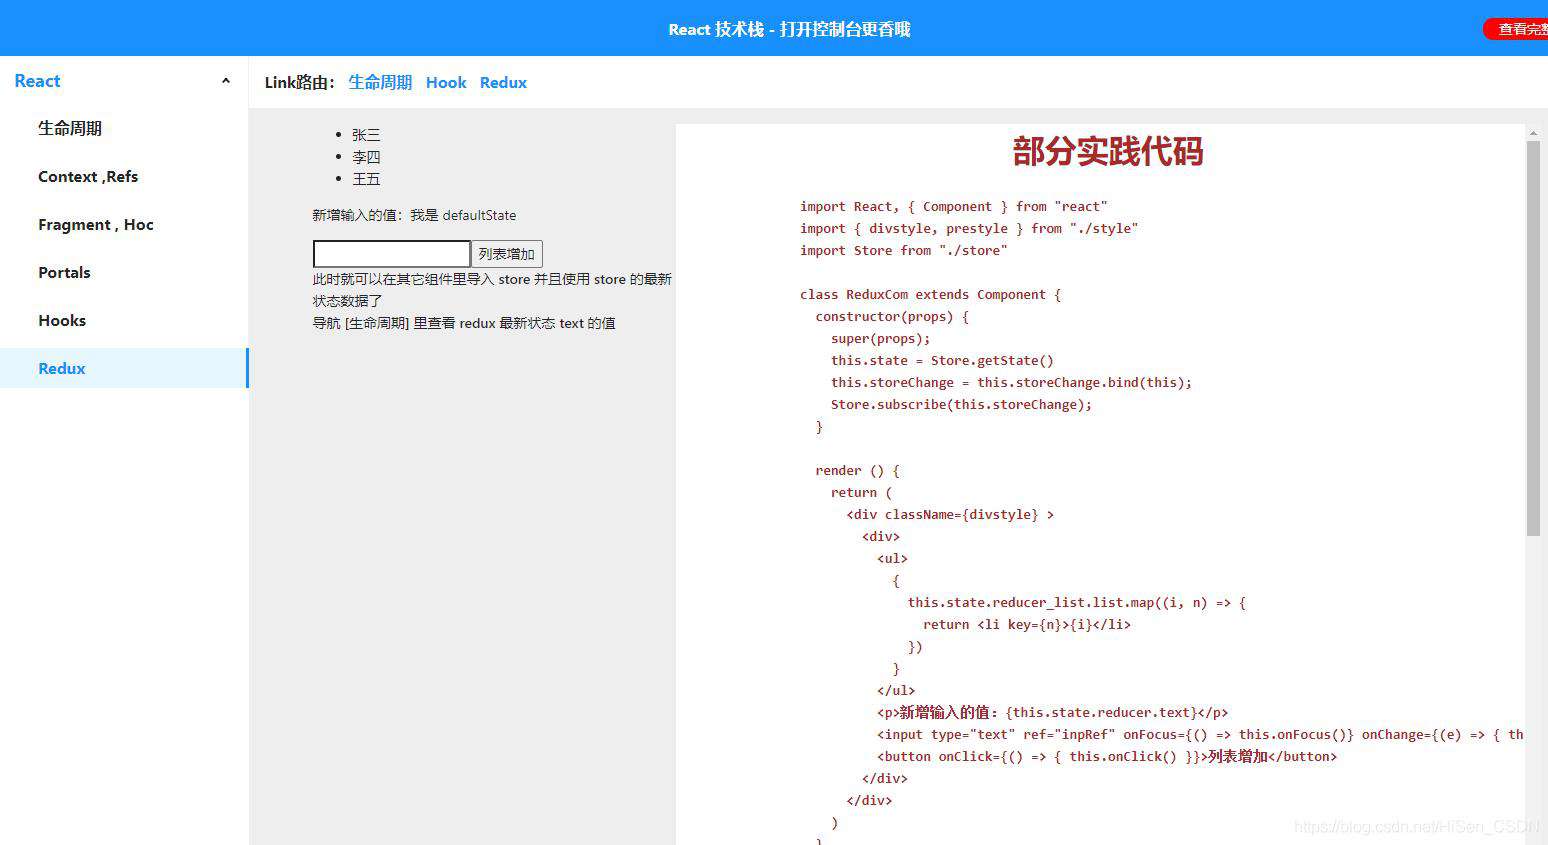
Task: Click the header title React 技术栈
Action: [789, 29]
